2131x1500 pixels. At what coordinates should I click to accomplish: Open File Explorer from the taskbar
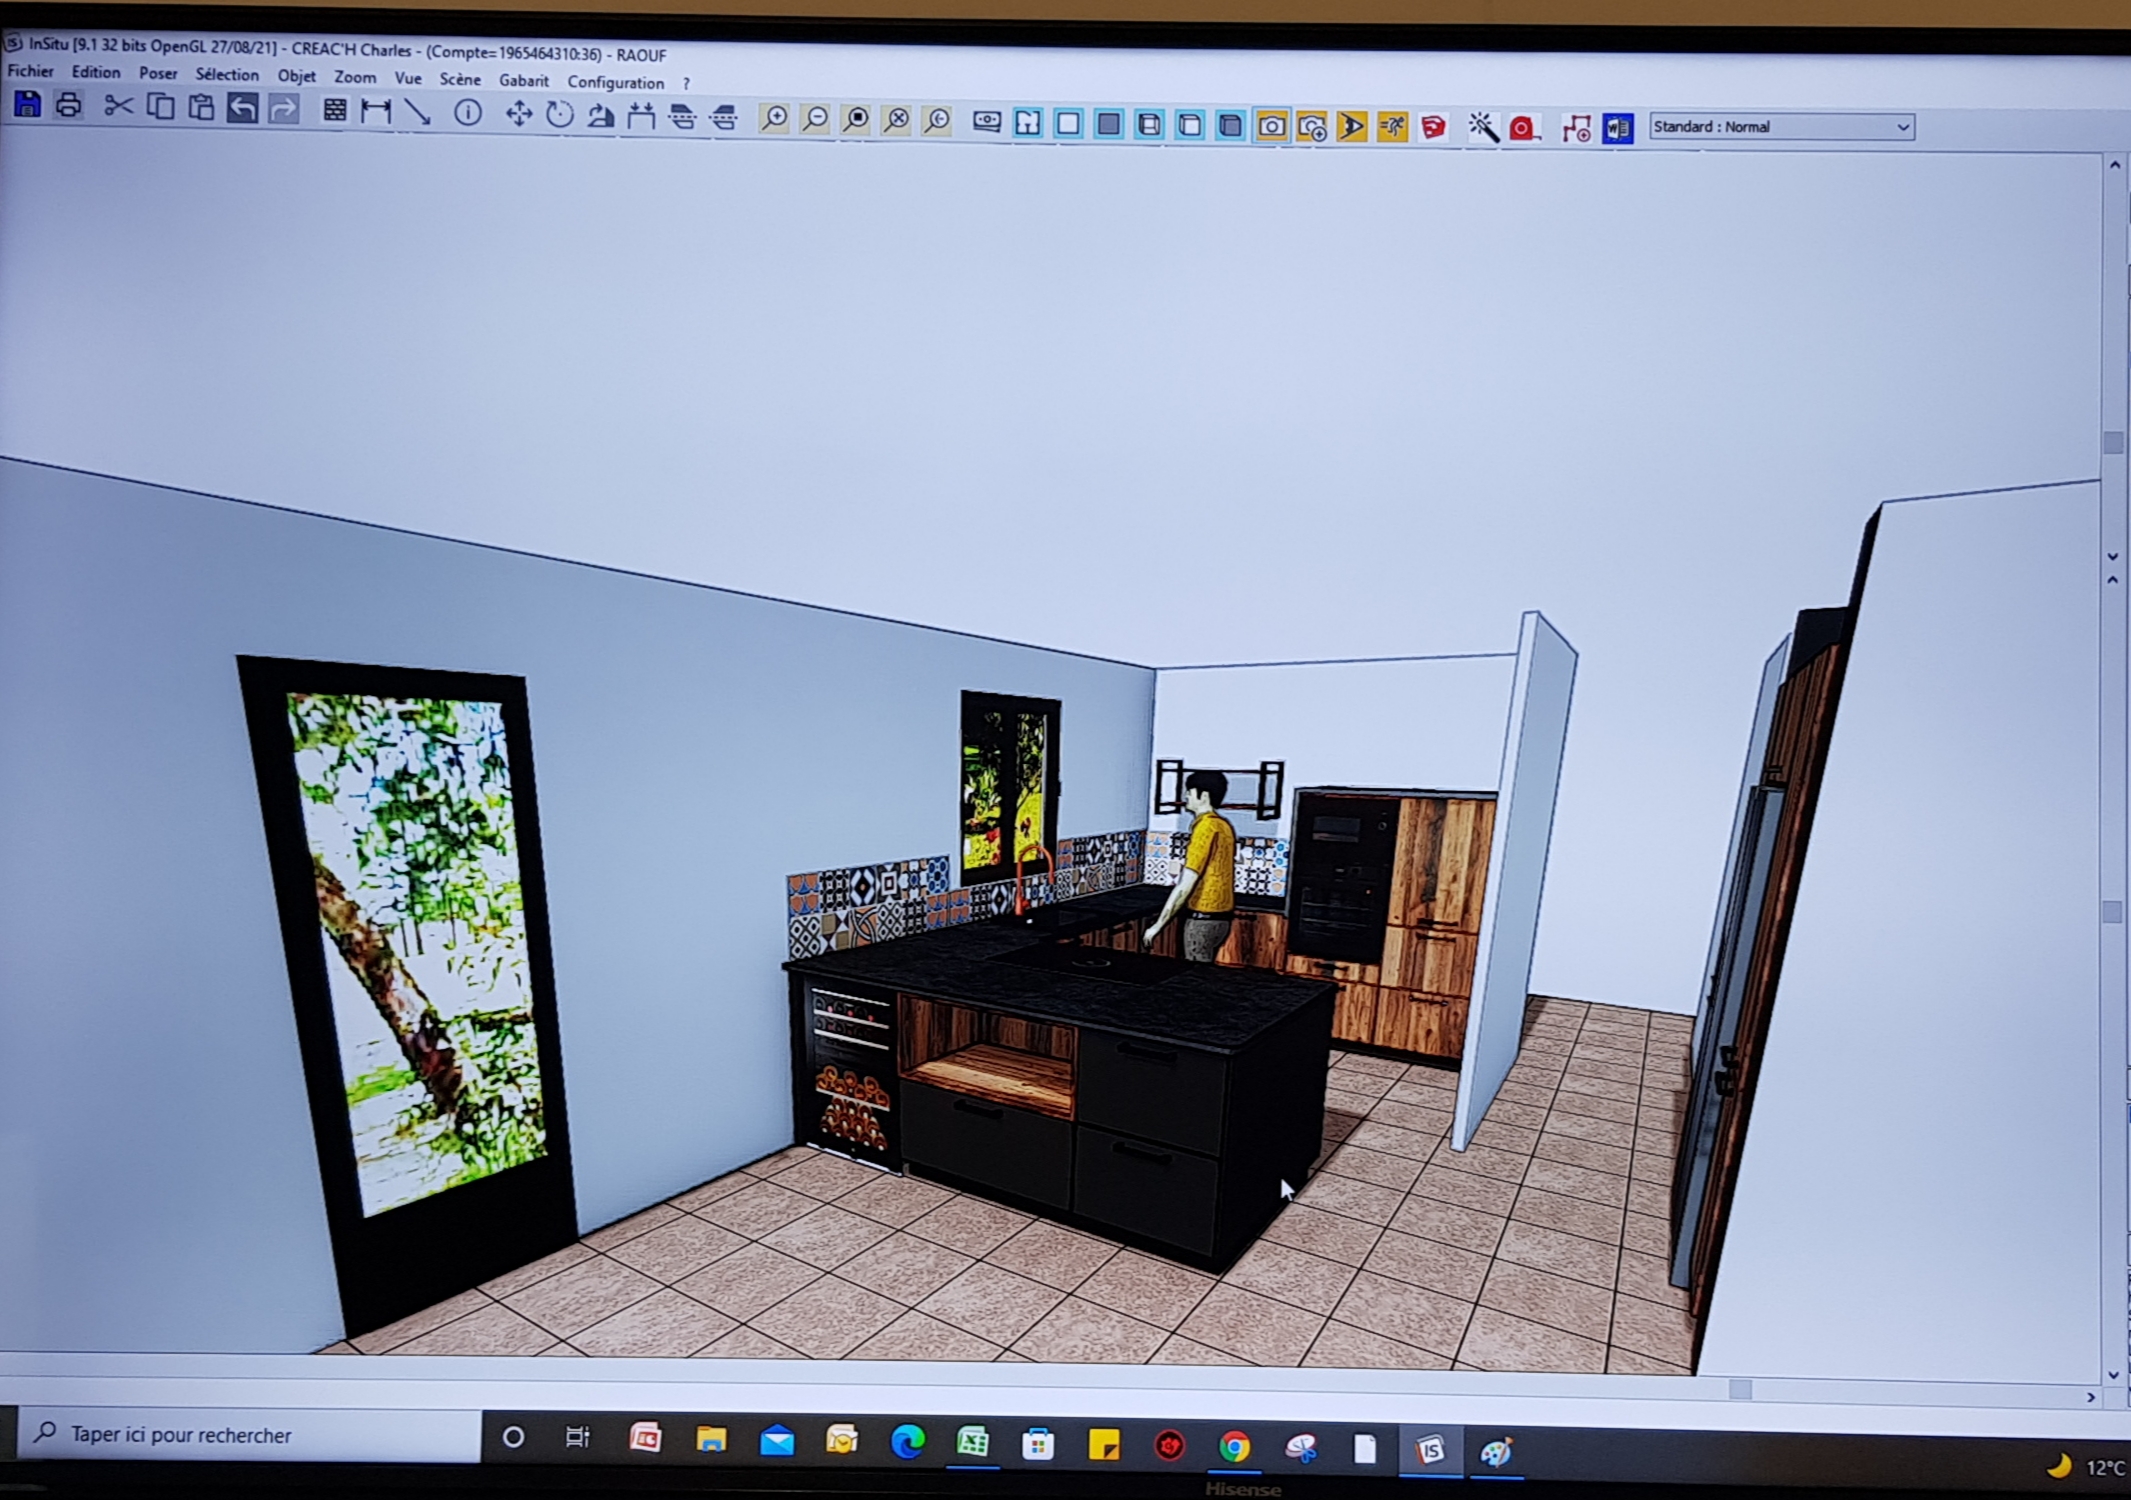pyautogui.click(x=711, y=1439)
